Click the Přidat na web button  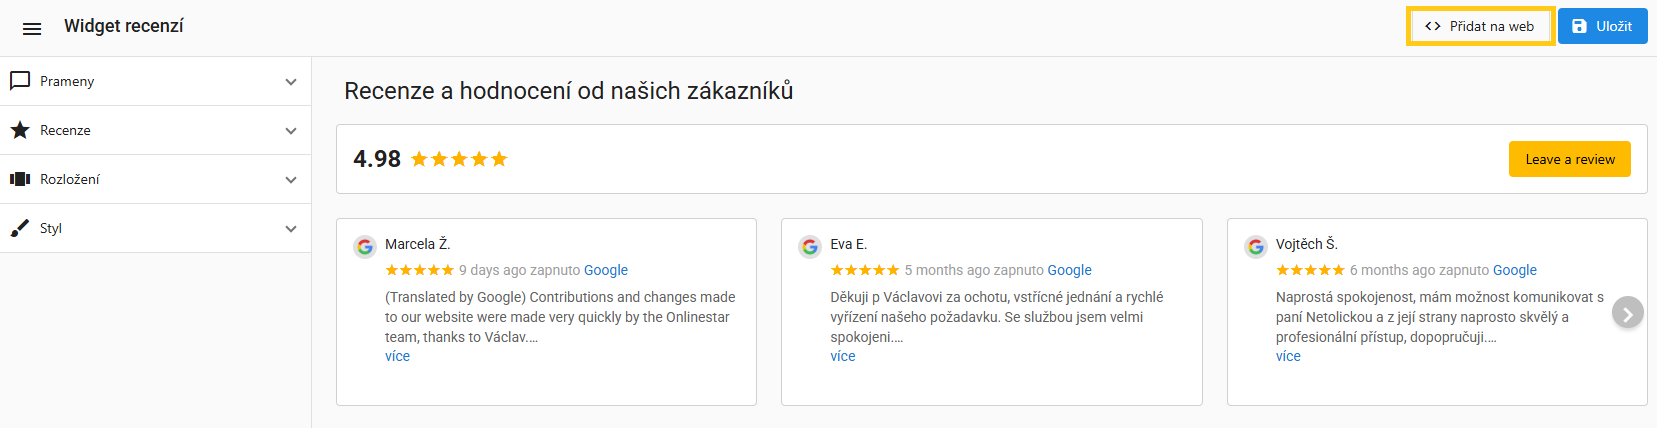pos(1481,26)
